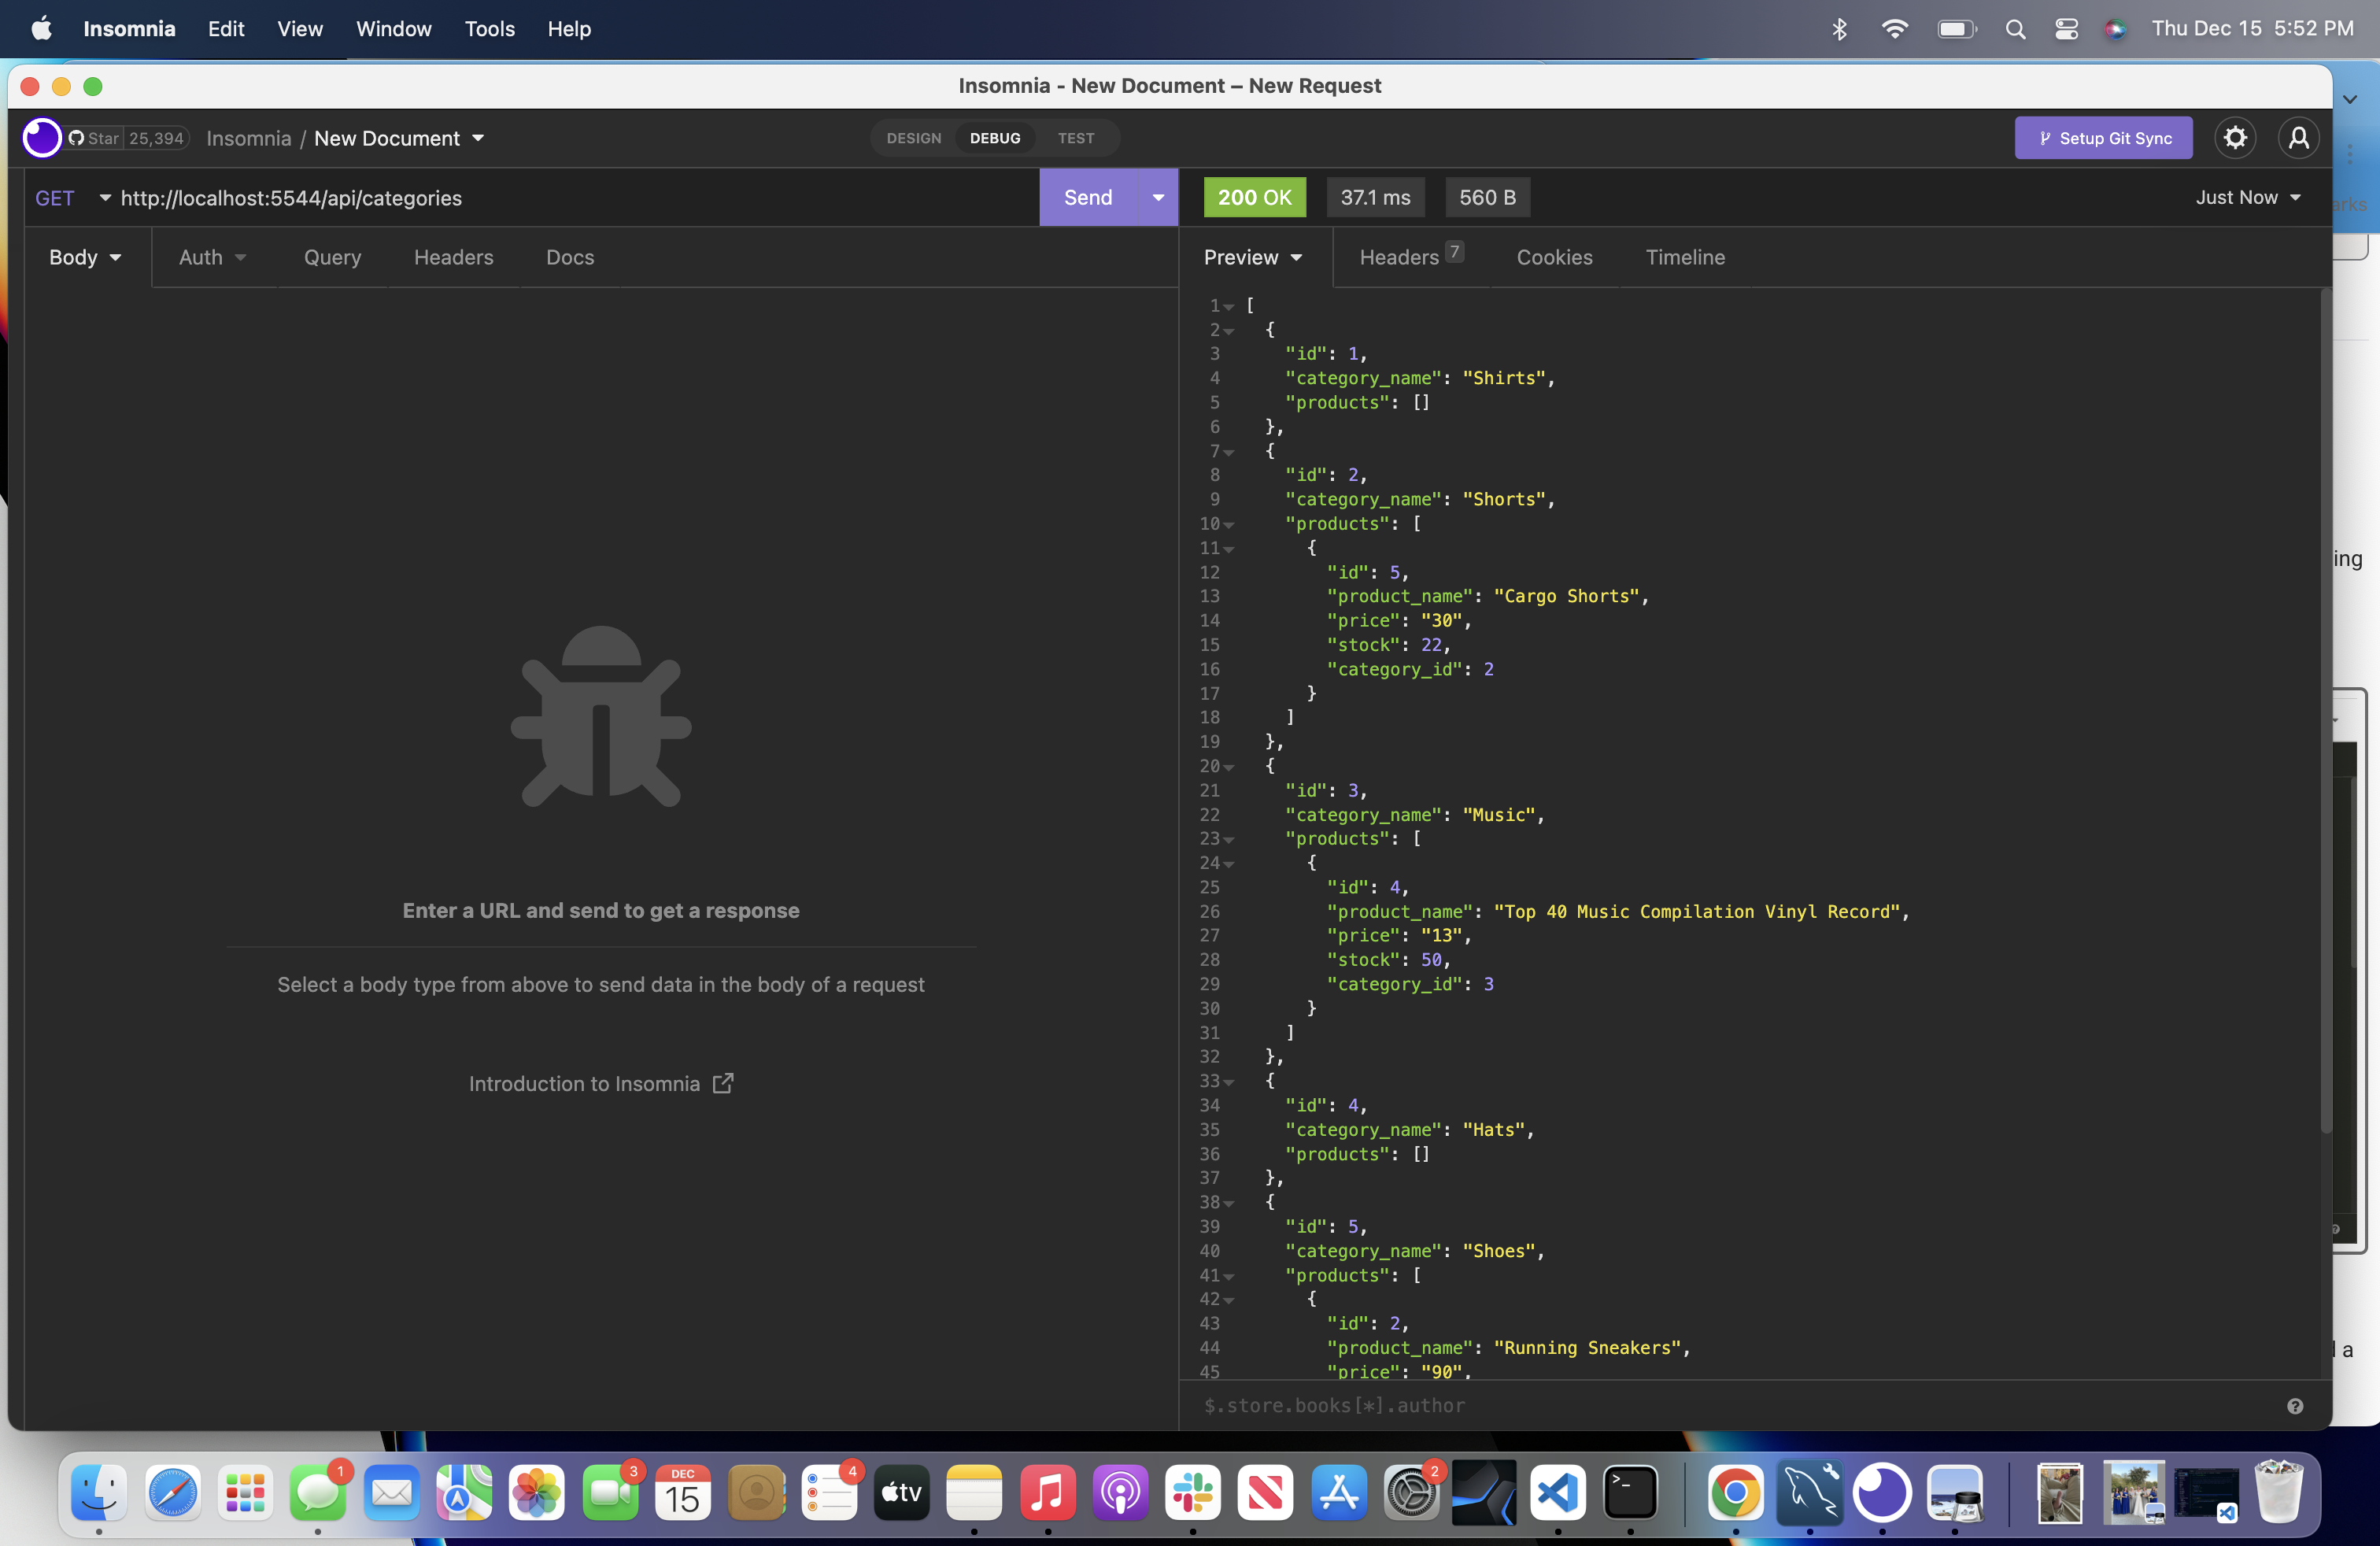The height and width of the screenshot is (1546, 2380).
Task: Launch Visual Studio Code from the Dock
Action: point(1557,1493)
